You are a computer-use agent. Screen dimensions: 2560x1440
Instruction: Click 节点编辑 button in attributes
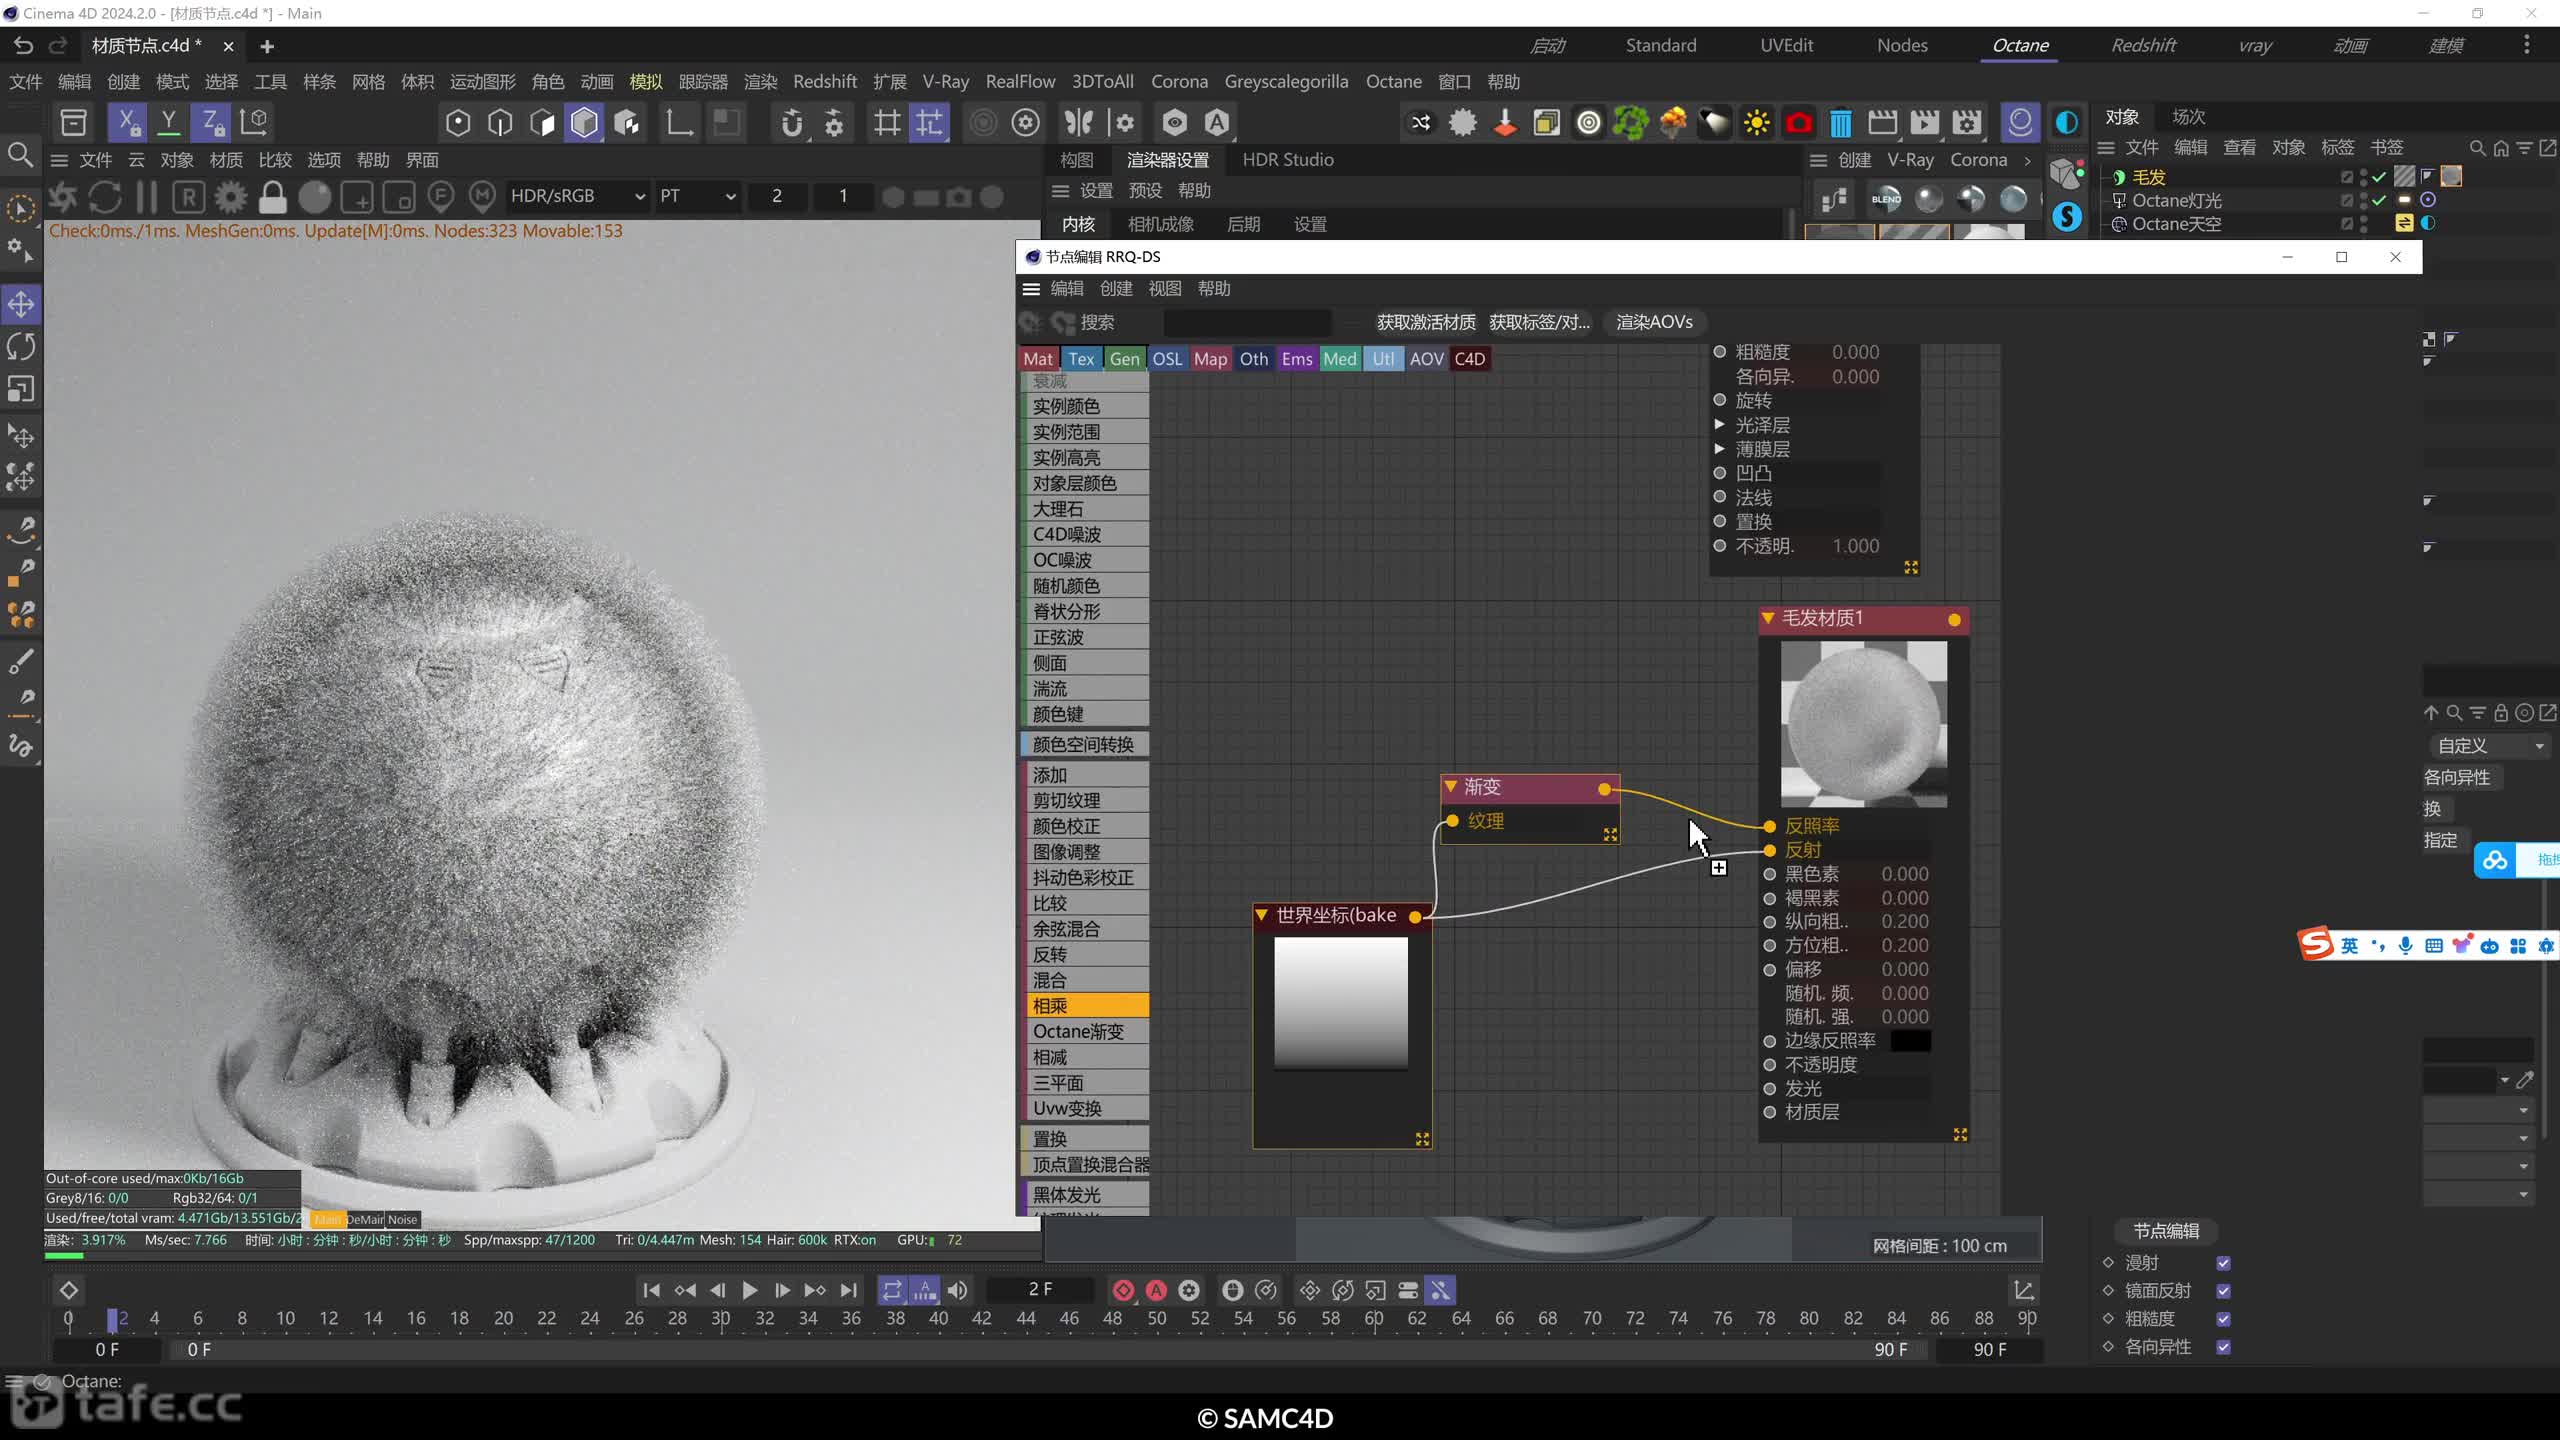[x=2166, y=1231]
